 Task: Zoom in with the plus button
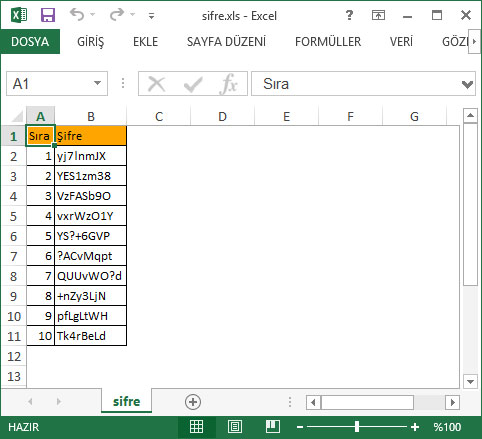coord(415,427)
